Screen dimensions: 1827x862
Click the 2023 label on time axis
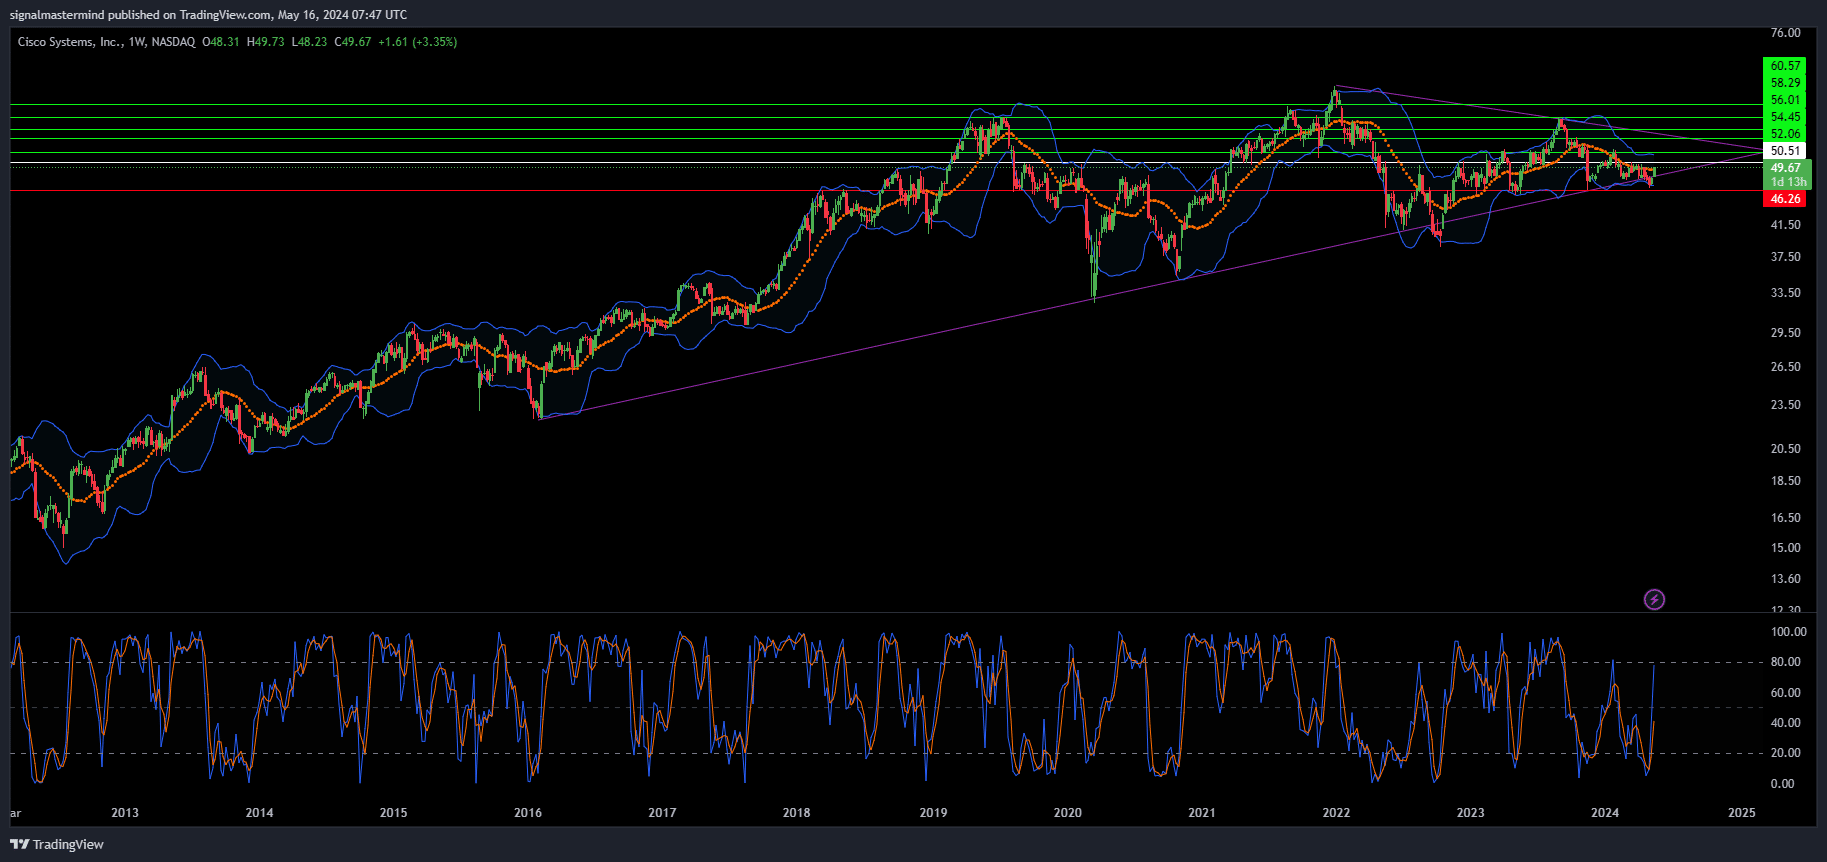[1470, 813]
